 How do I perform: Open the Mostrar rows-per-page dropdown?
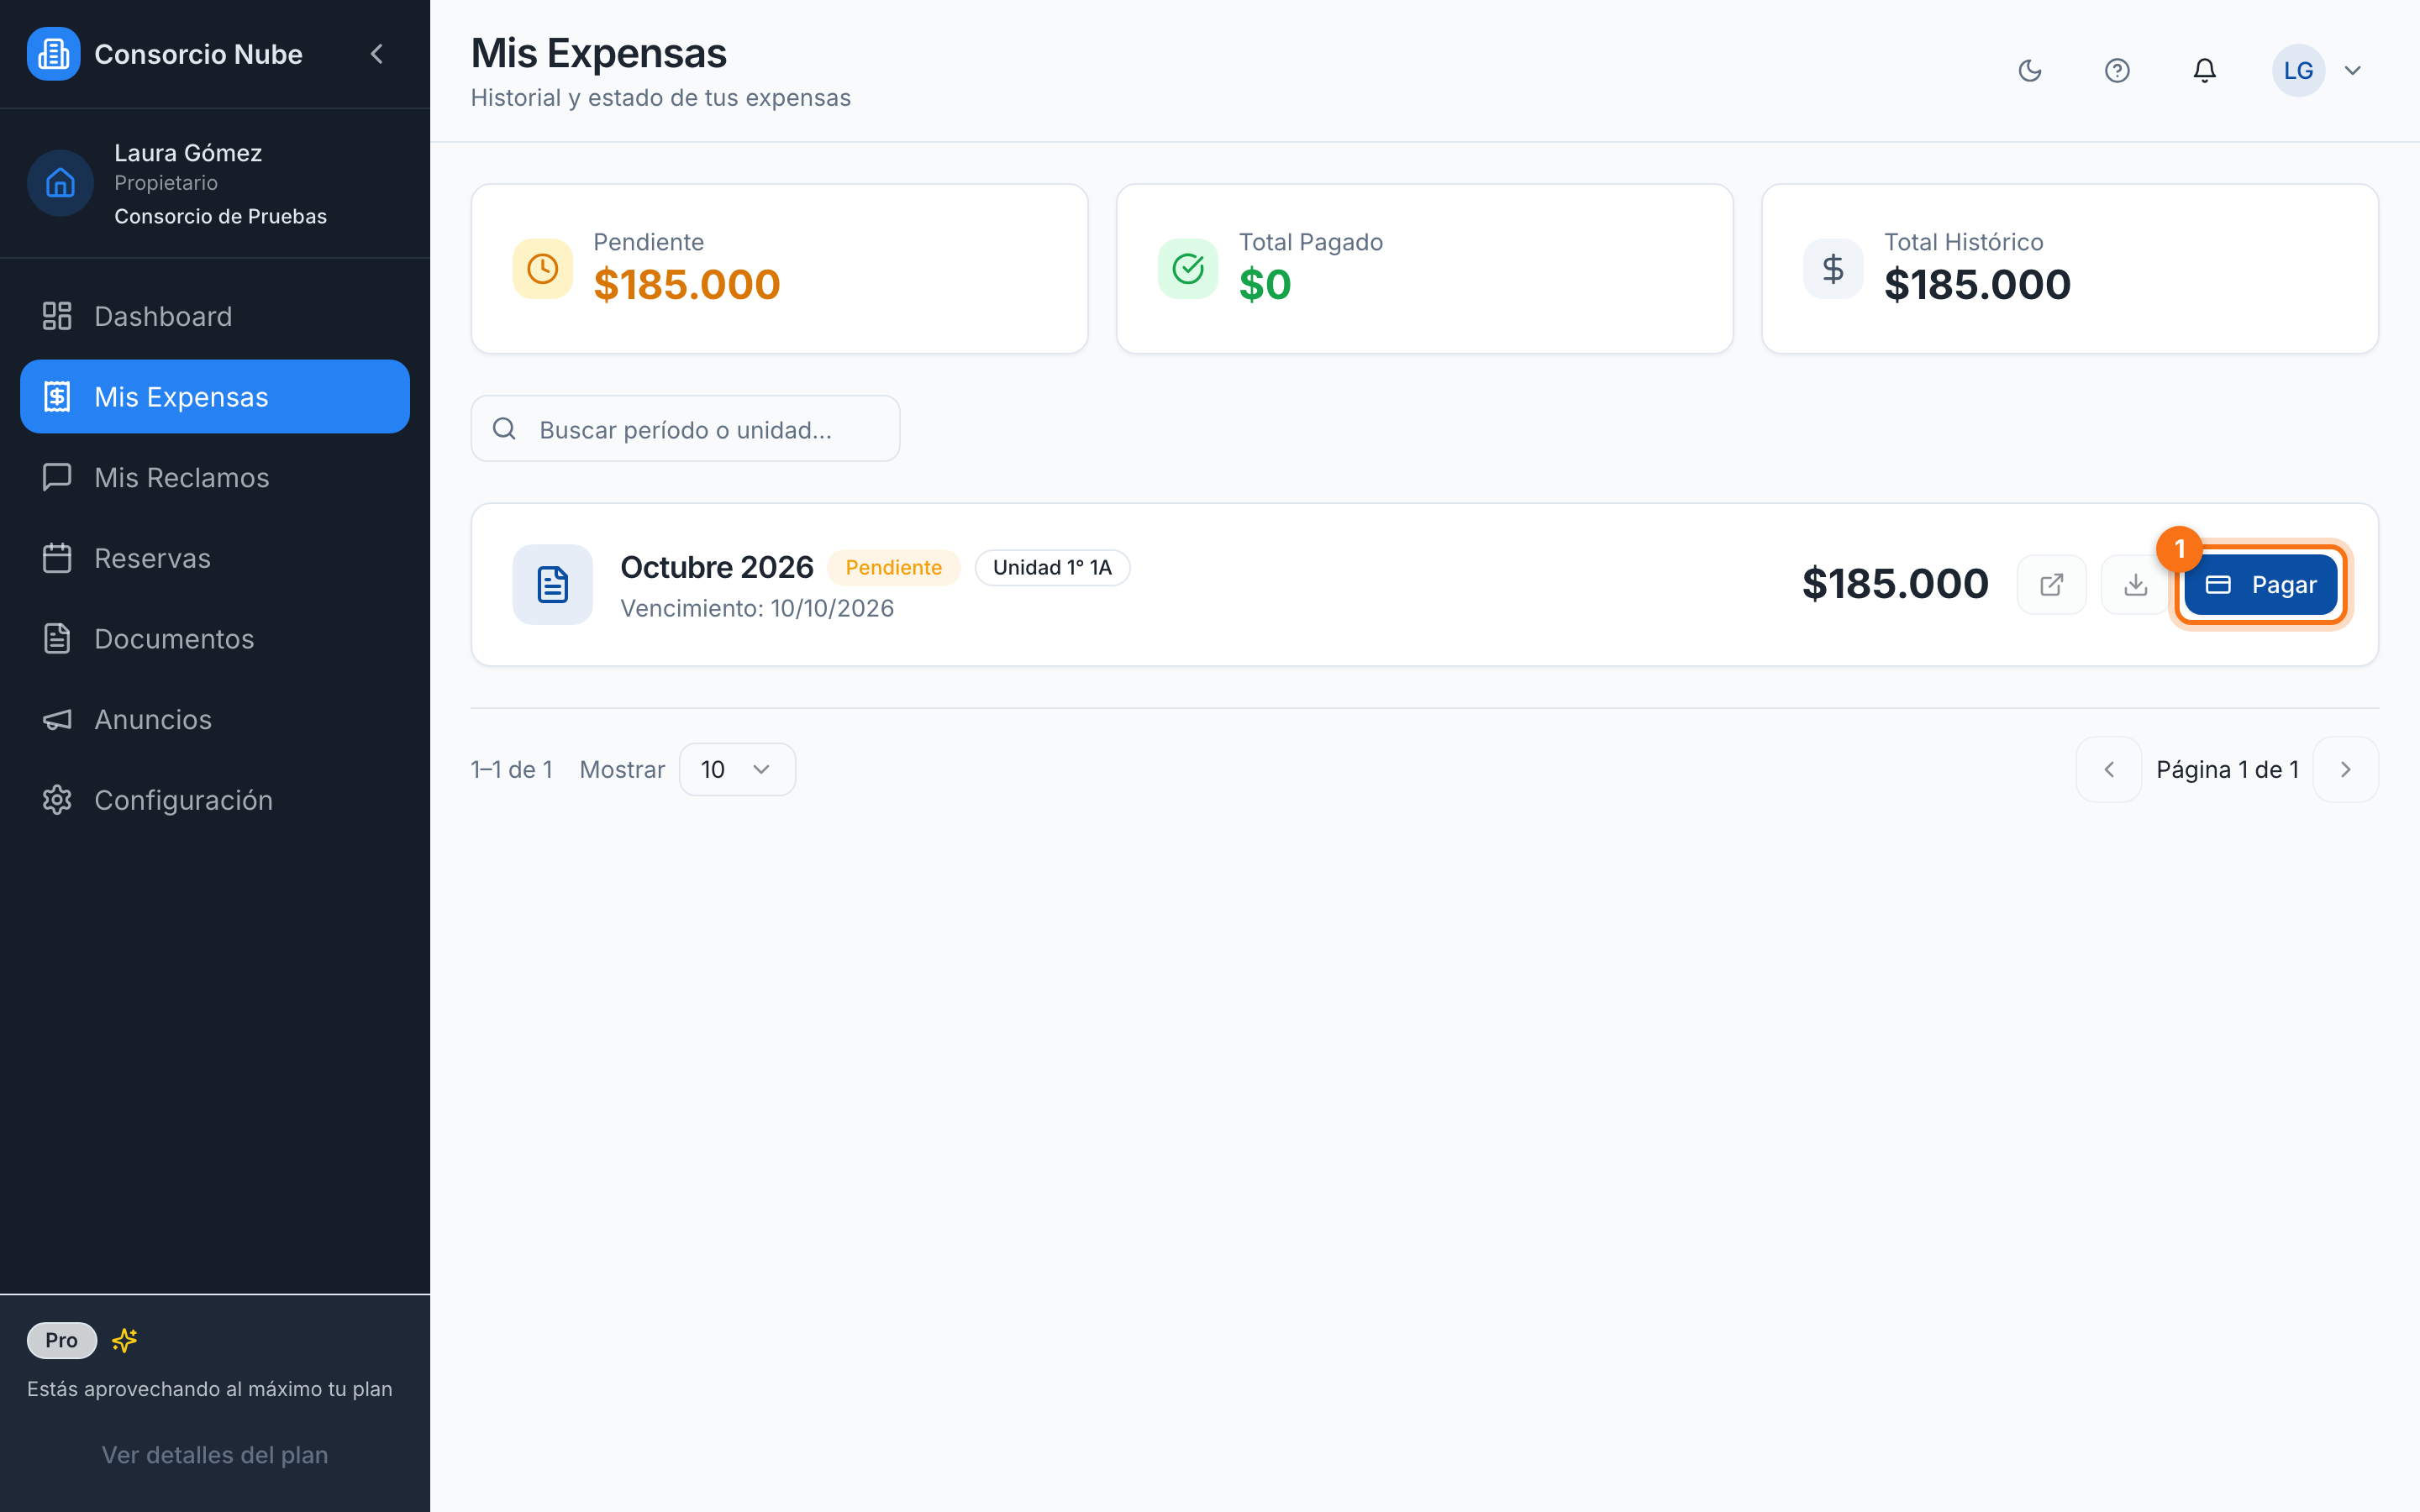737,769
